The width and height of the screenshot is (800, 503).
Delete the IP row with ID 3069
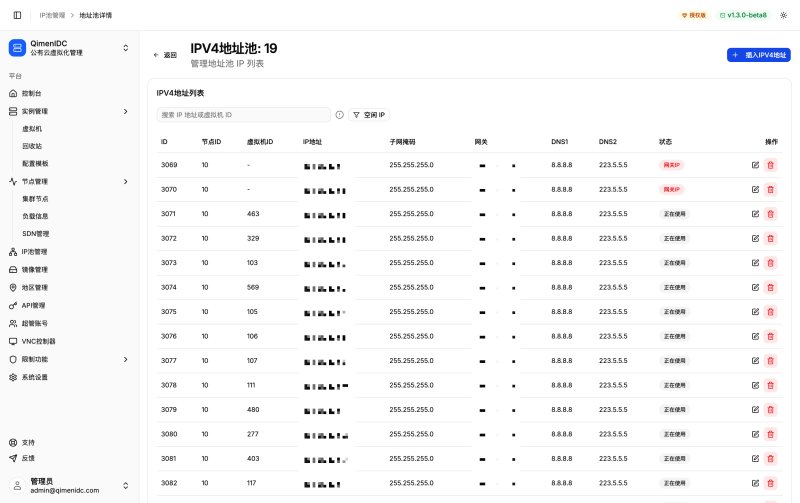770,165
